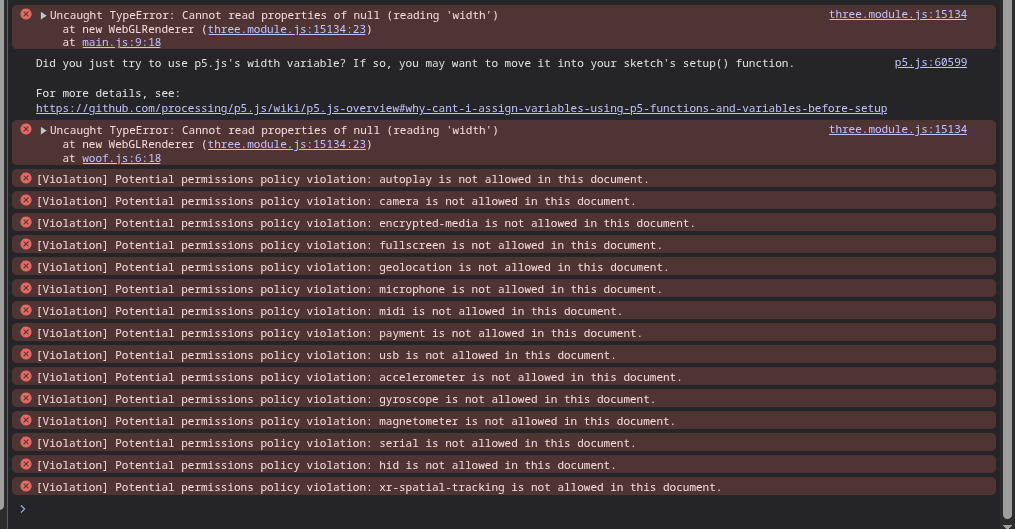Open the GitHub p5.js wiki overview link
The height and width of the screenshot is (529, 1015).
[x=461, y=108]
